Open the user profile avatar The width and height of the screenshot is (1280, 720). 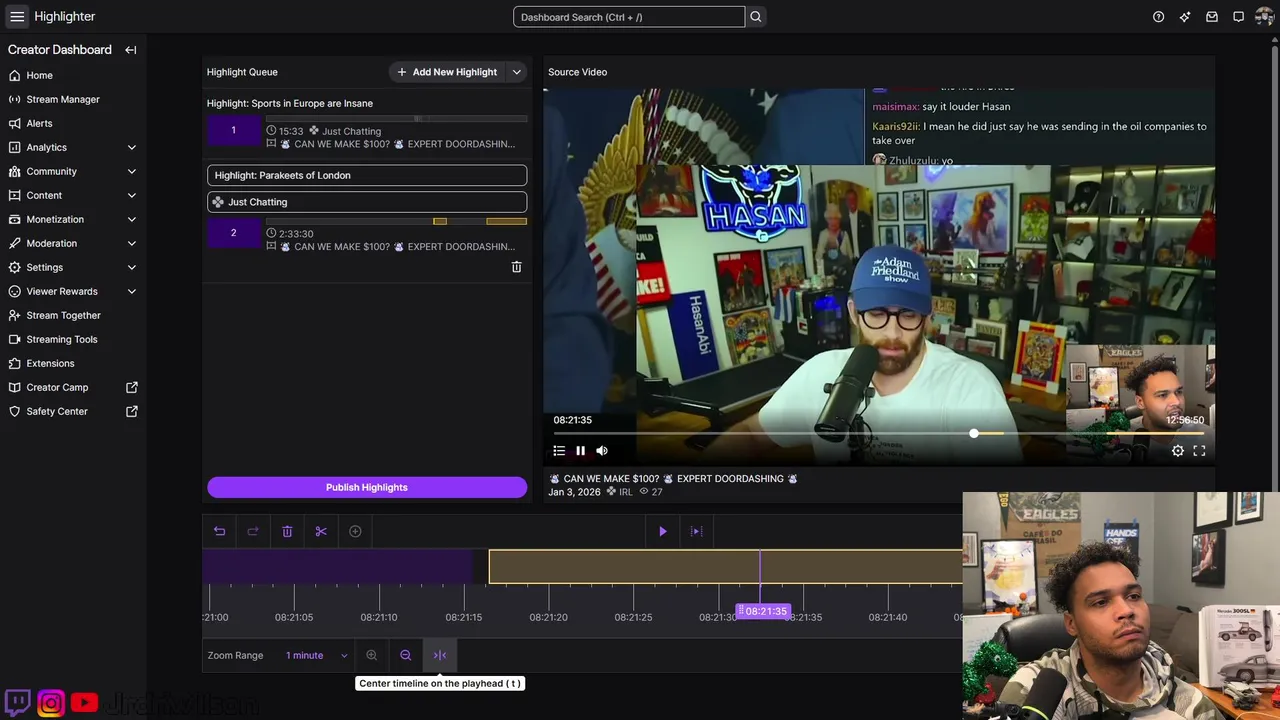(x=1265, y=17)
